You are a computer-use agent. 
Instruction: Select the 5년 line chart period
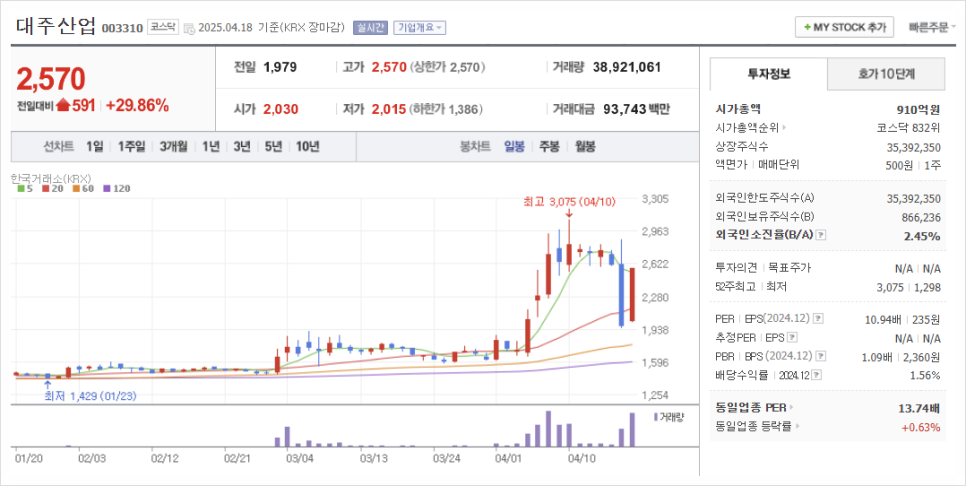pos(273,147)
